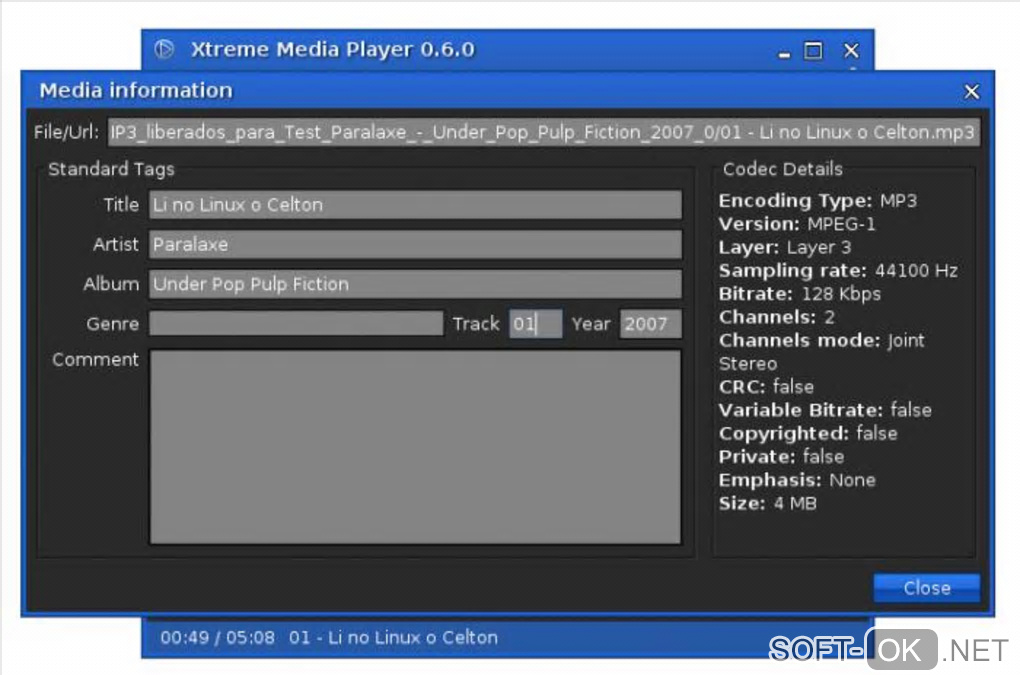Click the 'Layer: Layer 3' text

tap(785, 247)
